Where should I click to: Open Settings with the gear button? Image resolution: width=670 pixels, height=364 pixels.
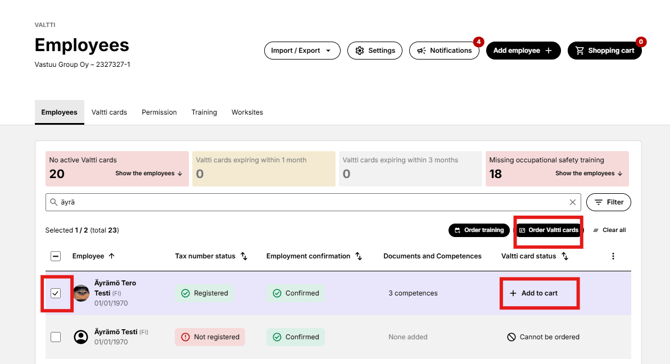(374, 50)
